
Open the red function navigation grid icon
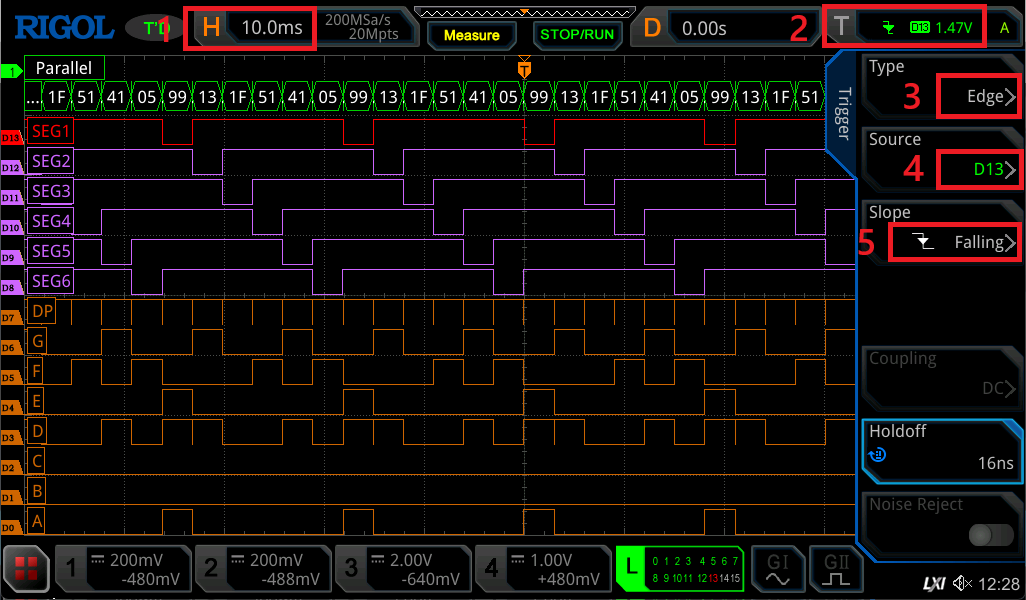[24, 570]
